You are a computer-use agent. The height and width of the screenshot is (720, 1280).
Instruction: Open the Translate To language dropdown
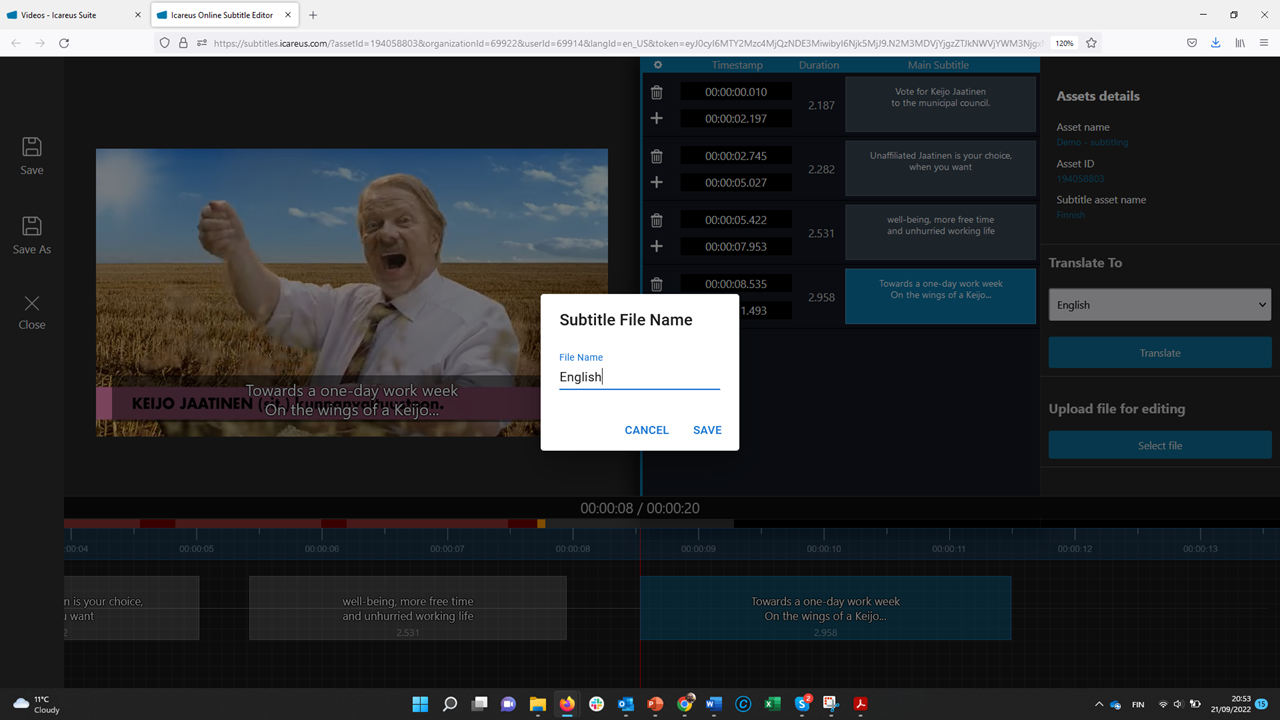pos(1159,305)
